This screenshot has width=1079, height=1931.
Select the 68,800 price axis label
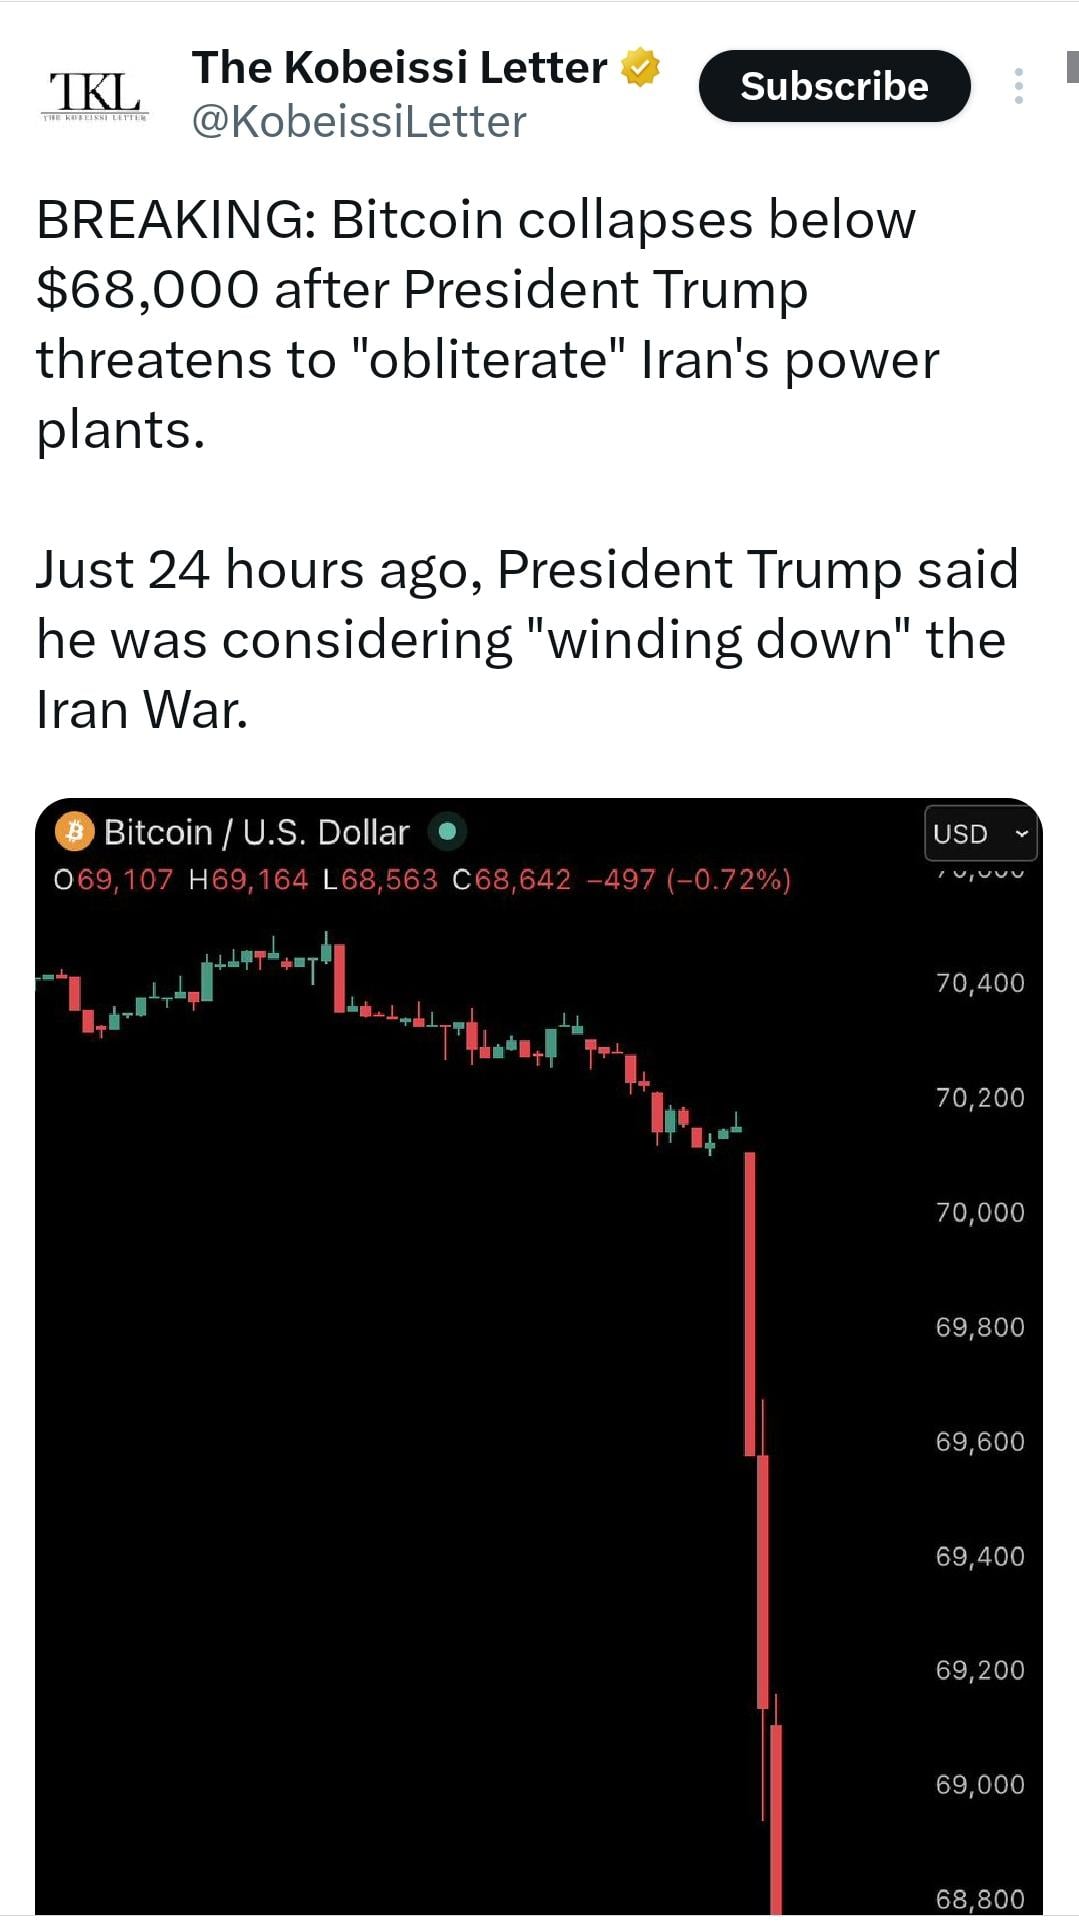click(980, 1898)
